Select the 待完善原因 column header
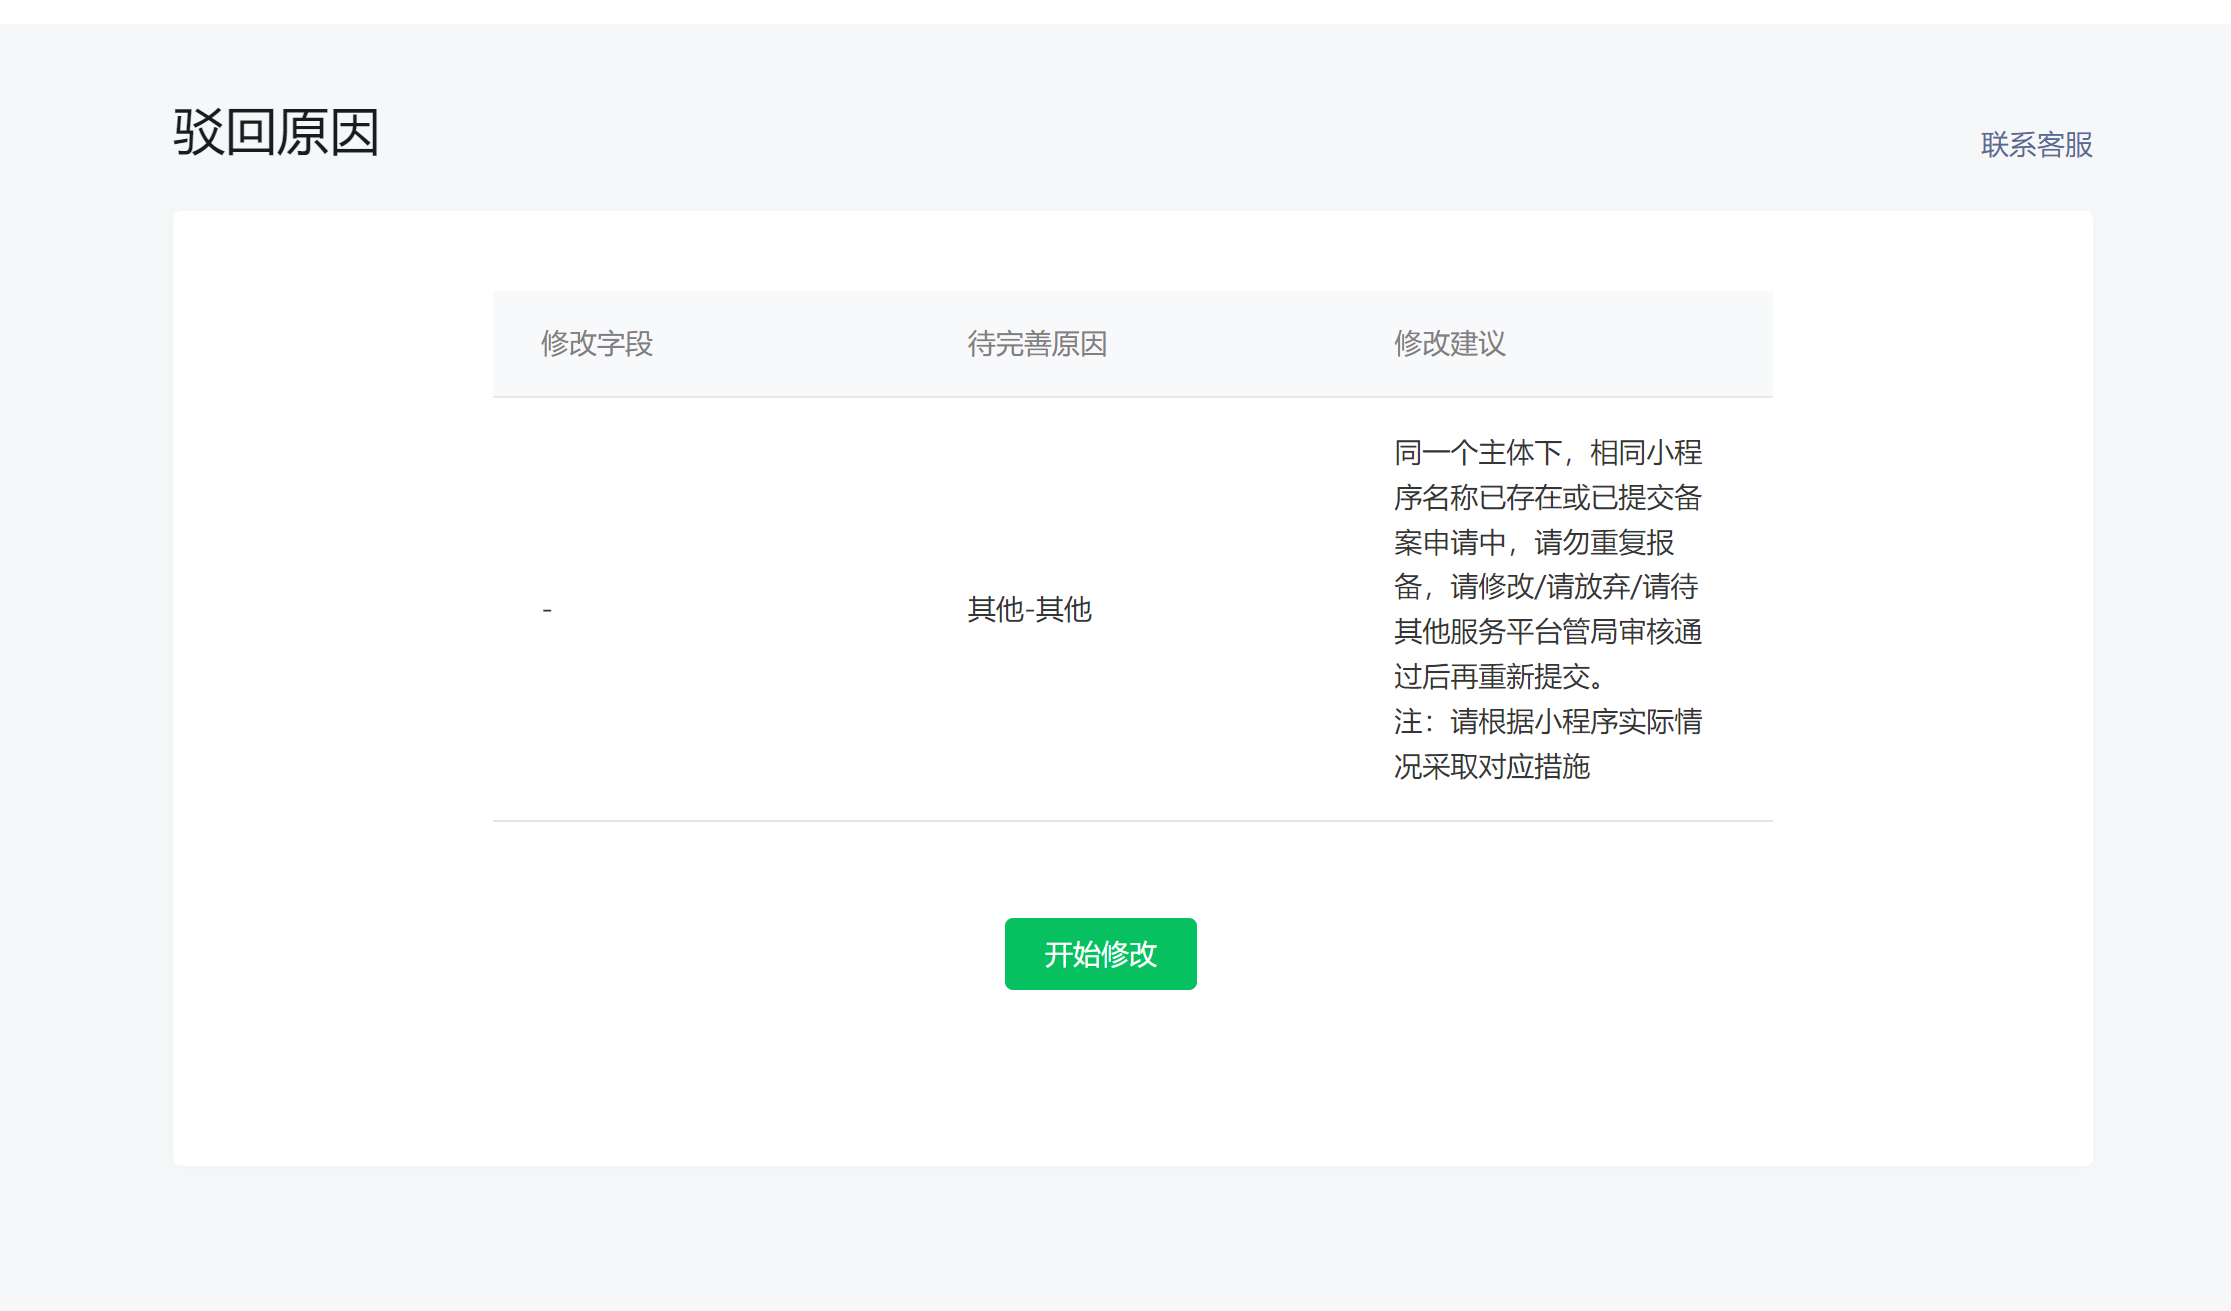2231x1311 pixels. pos(1037,344)
